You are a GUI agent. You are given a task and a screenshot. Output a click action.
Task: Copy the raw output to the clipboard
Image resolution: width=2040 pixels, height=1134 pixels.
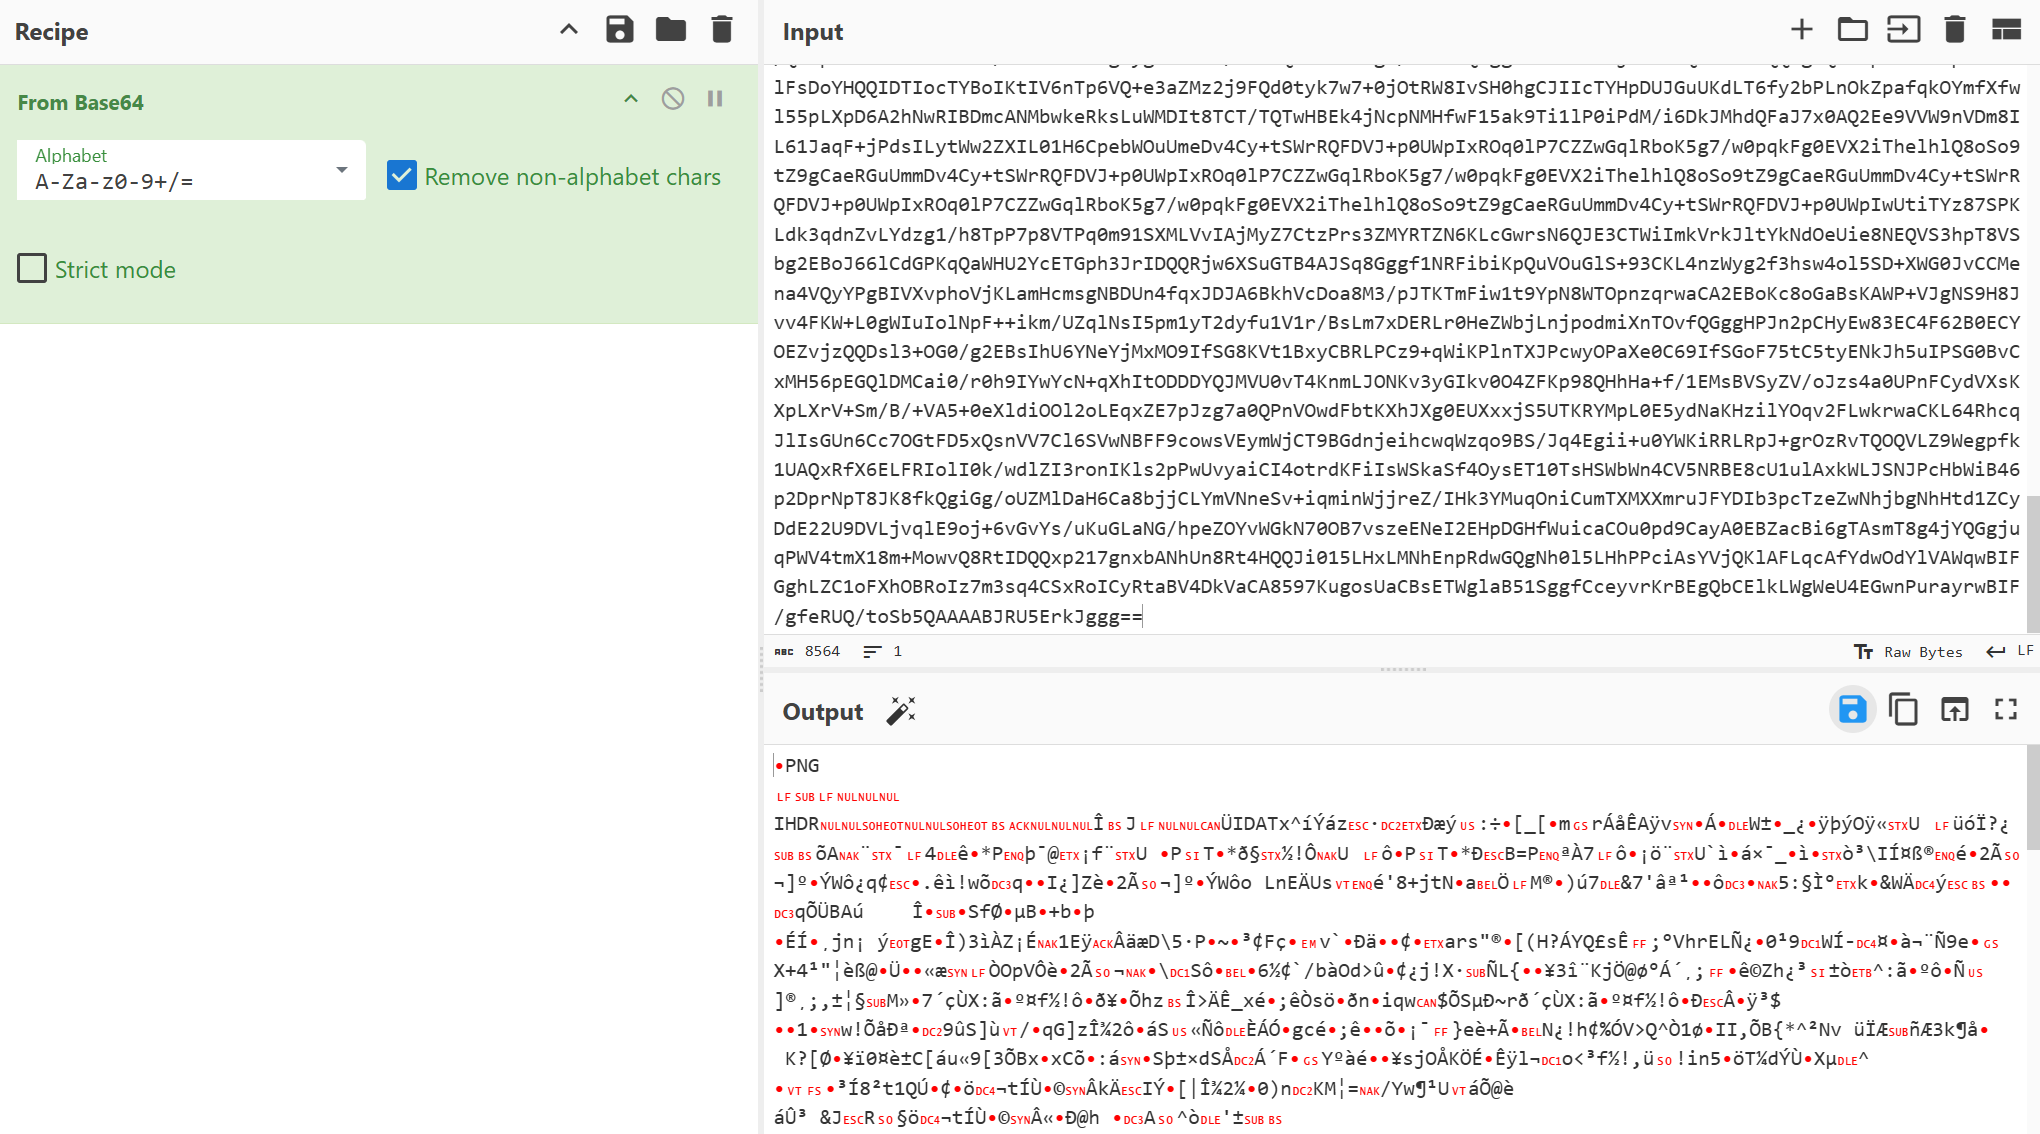1903,710
